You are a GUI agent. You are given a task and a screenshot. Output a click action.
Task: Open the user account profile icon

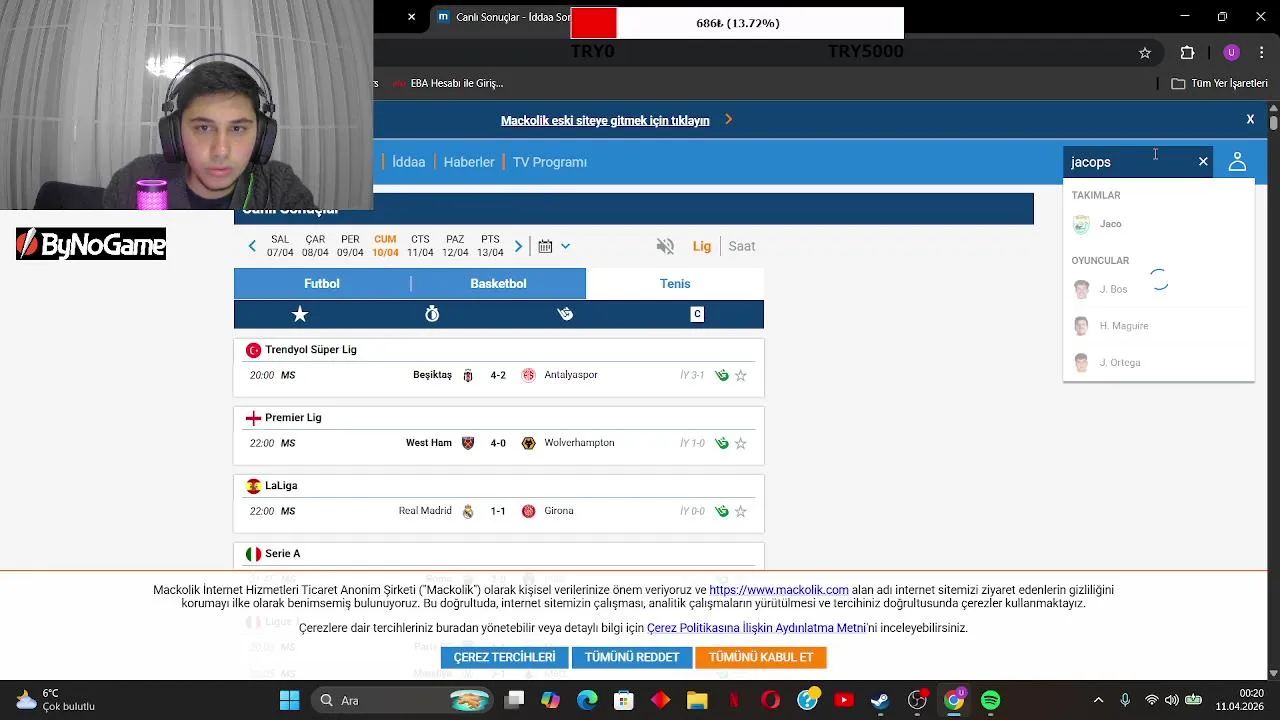(1237, 162)
